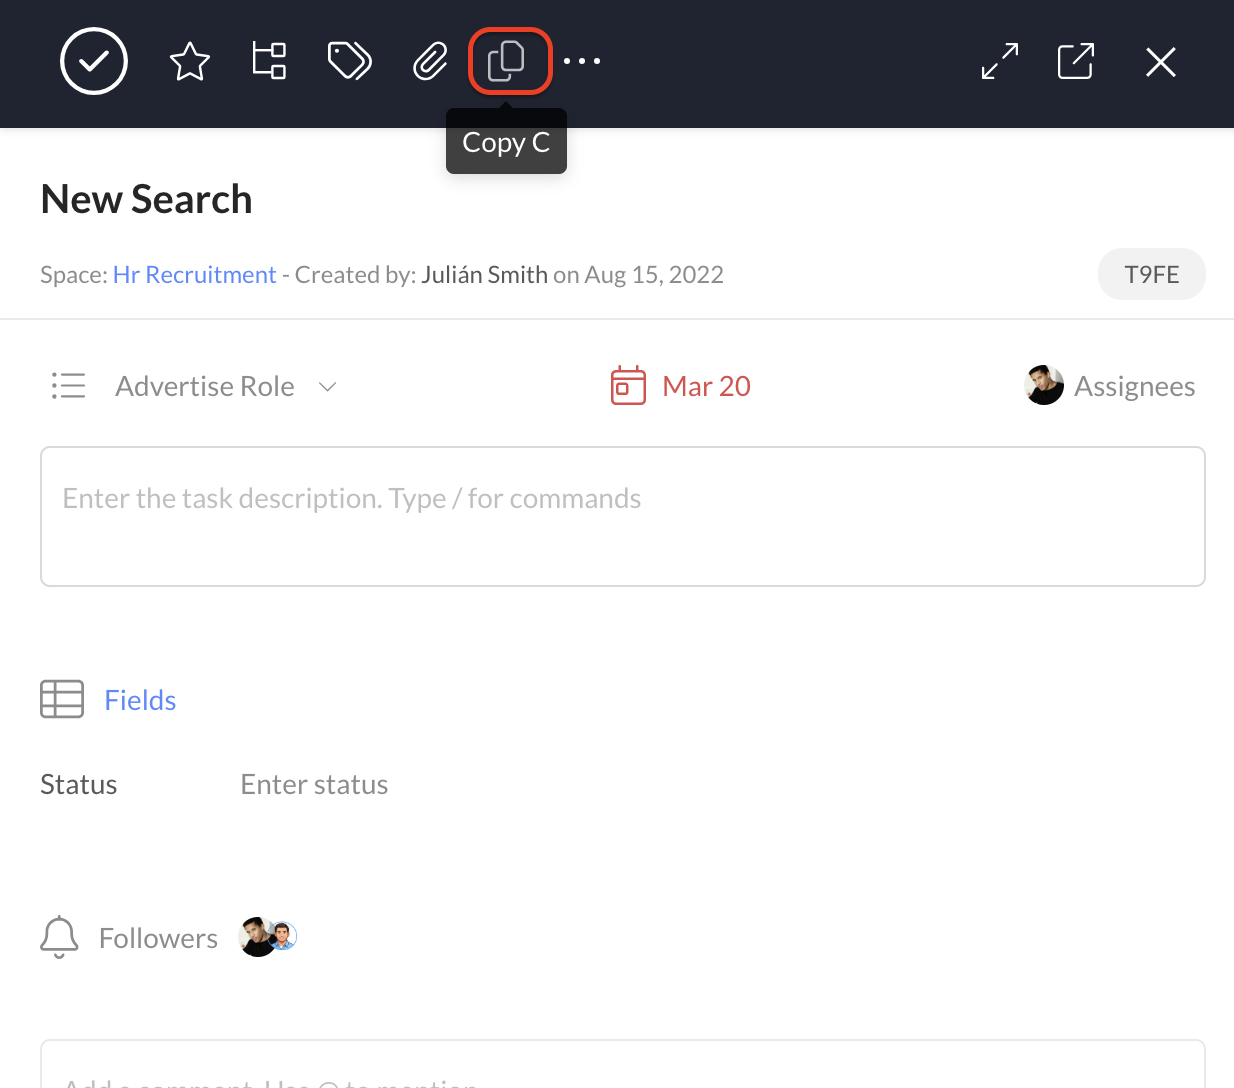Viewport: 1234px width, 1088px height.
Task: Focus the task description field
Action: pos(623,516)
